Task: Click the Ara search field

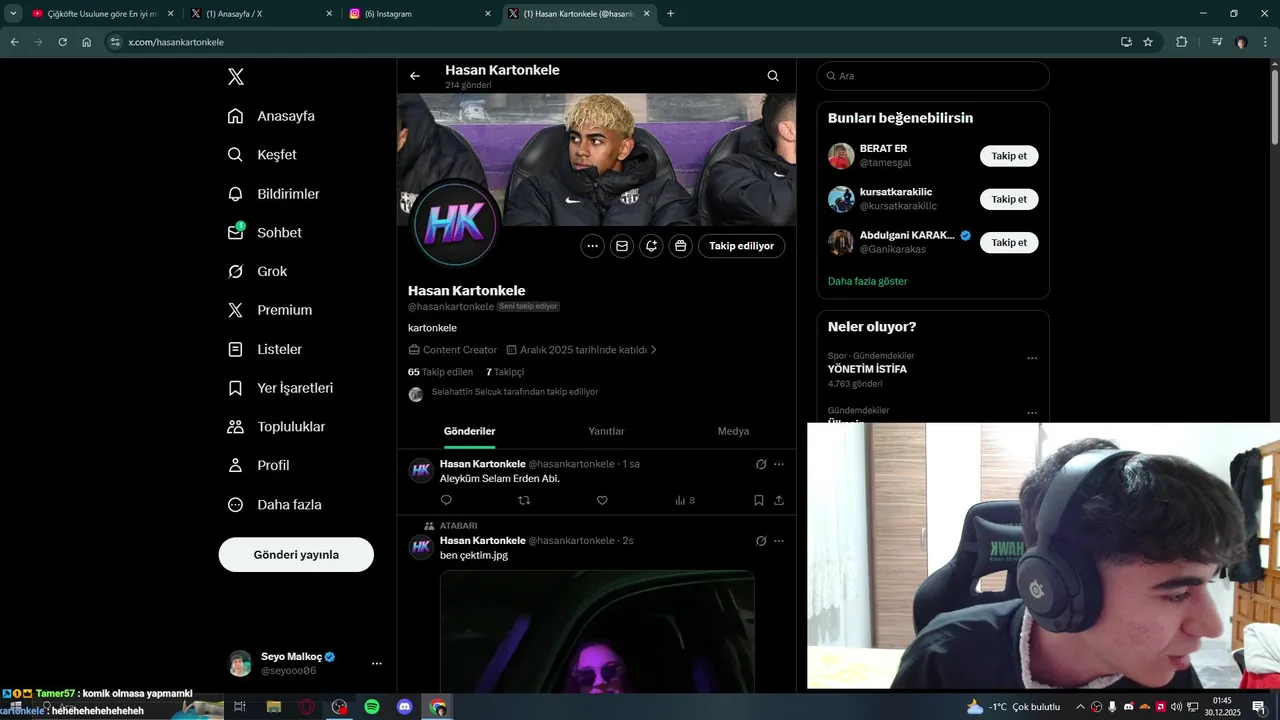Action: point(933,76)
